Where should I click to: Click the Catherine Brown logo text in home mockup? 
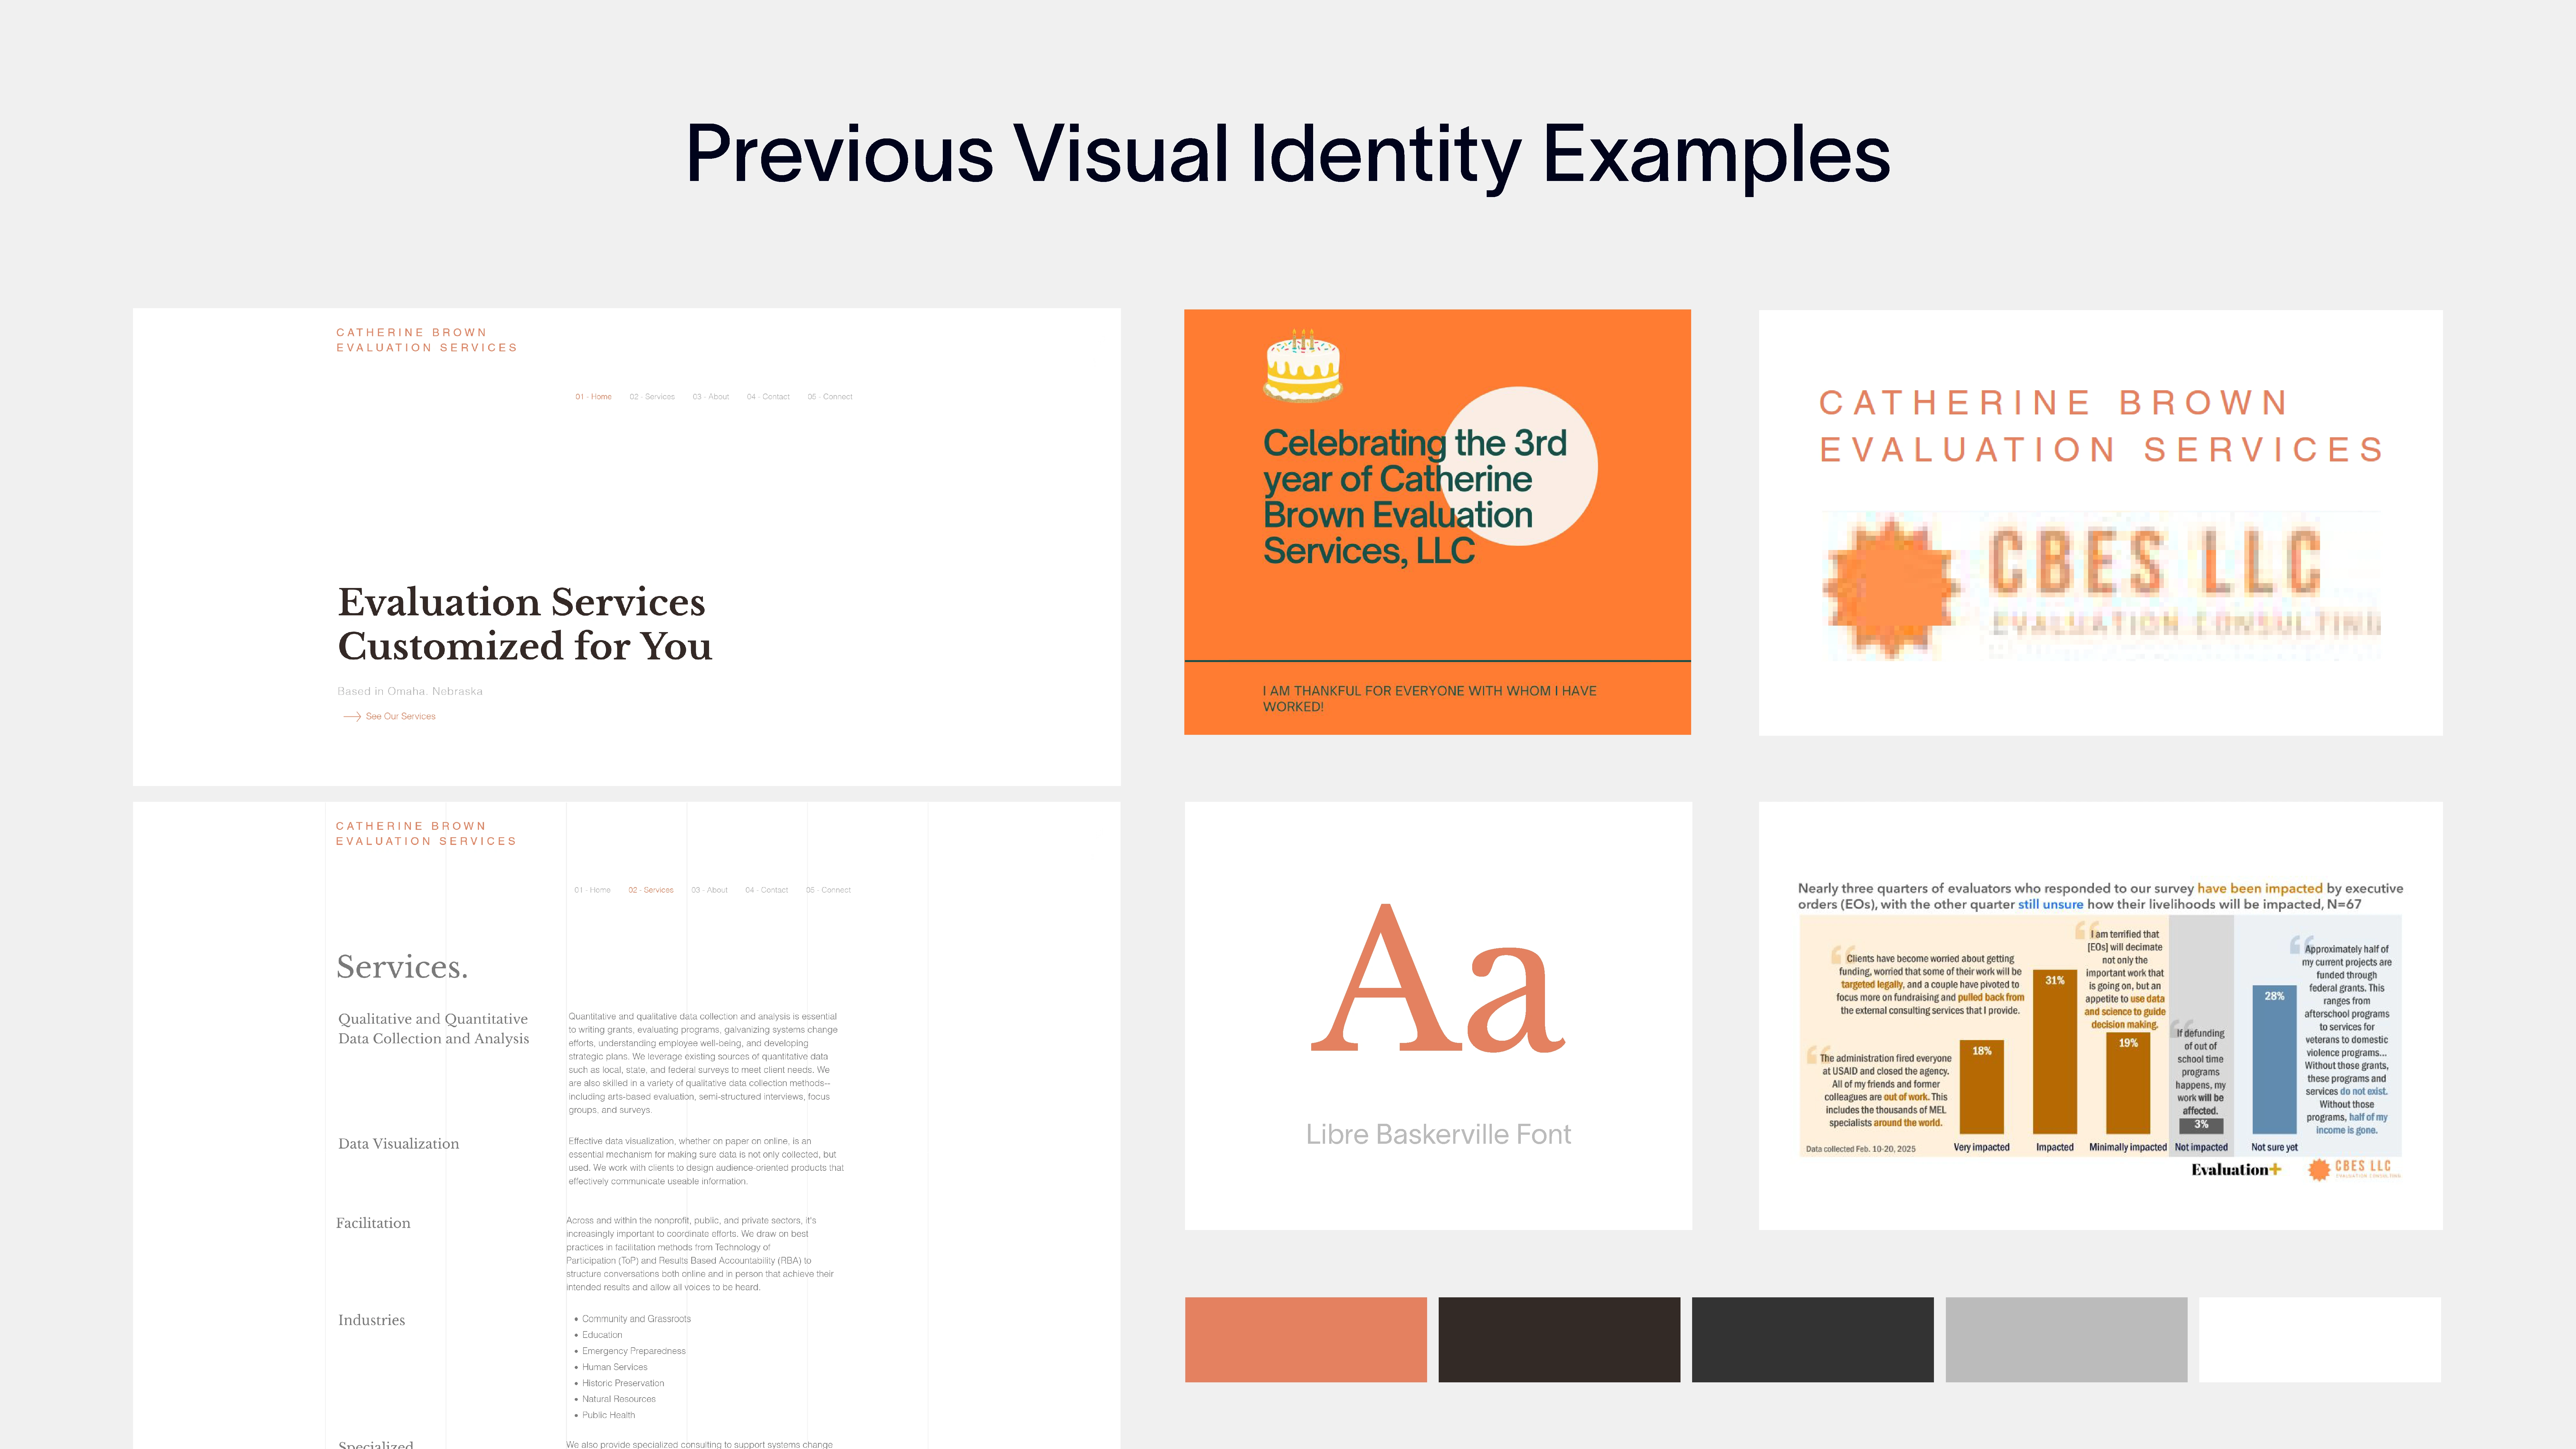[x=427, y=340]
